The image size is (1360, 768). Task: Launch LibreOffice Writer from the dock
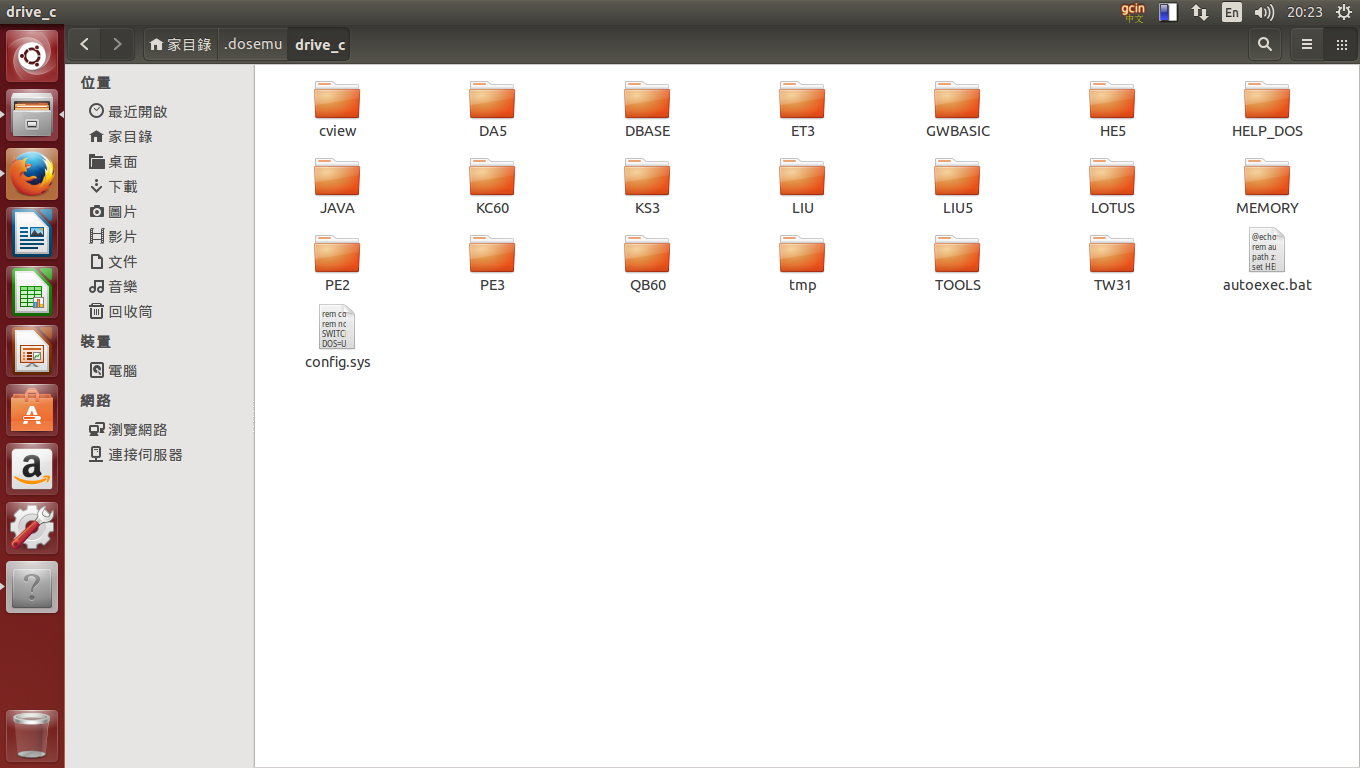32,232
